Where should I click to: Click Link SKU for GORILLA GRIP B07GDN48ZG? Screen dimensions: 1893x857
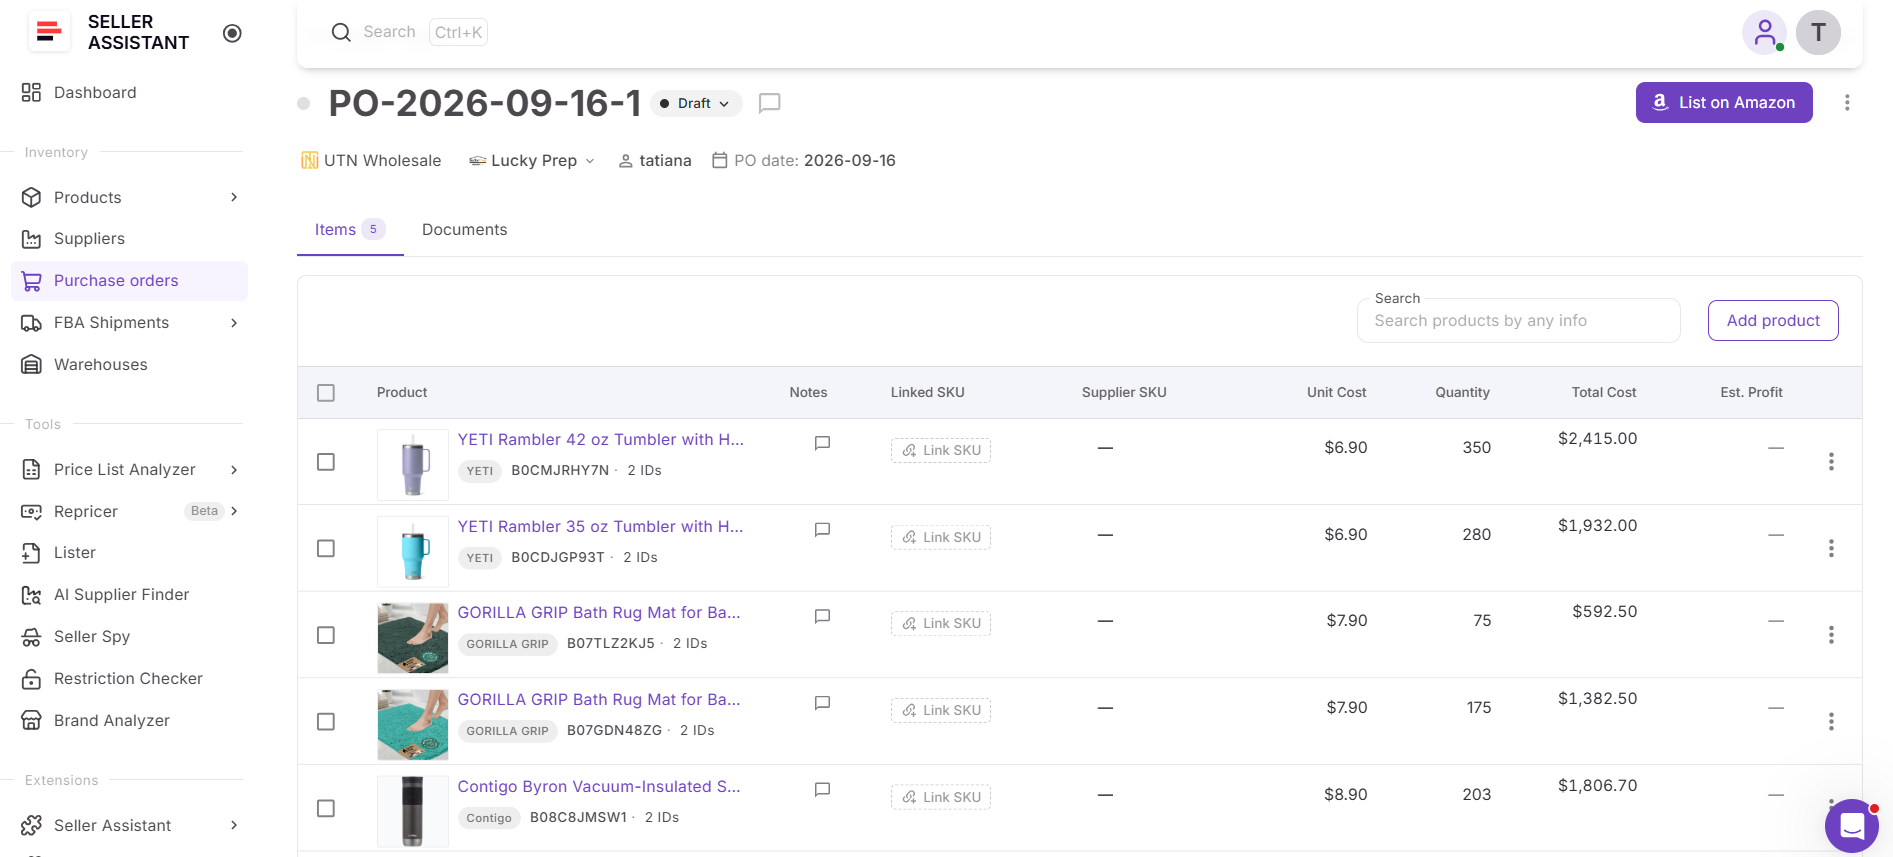(x=941, y=710)
